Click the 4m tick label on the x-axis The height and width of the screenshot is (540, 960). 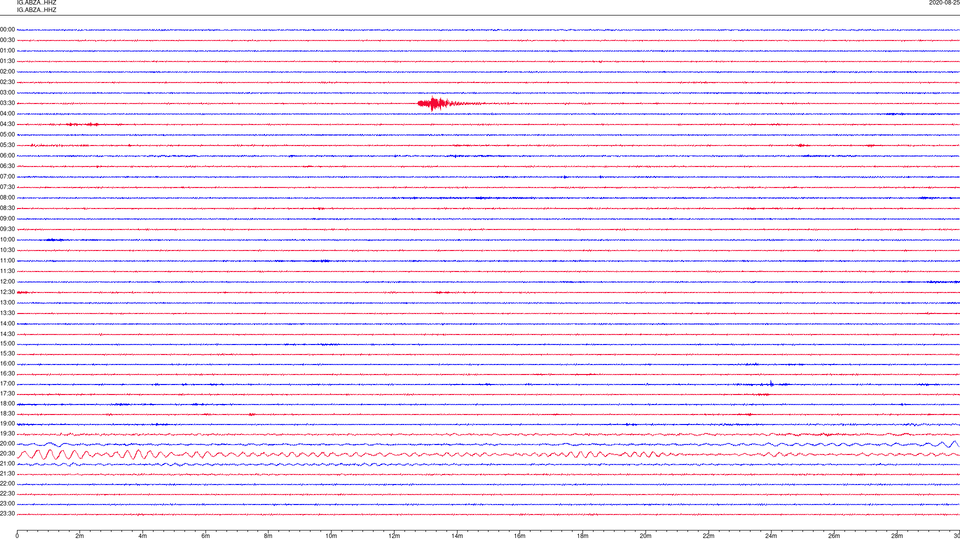(143, 536)
